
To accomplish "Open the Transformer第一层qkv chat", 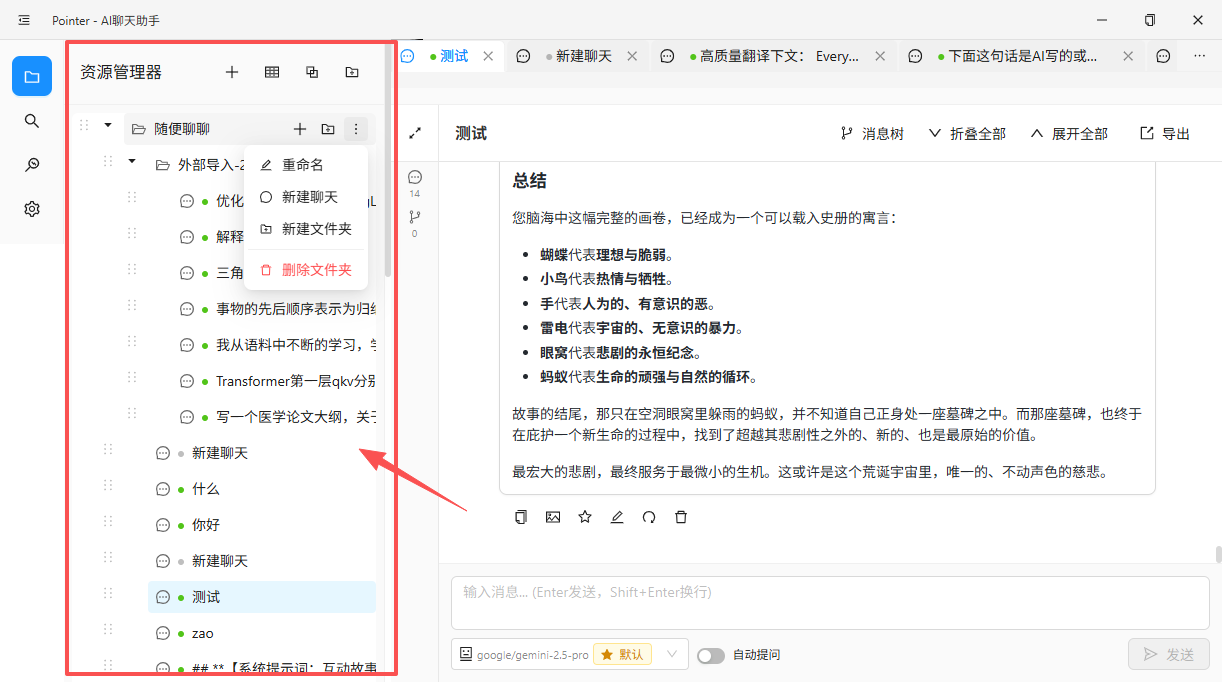I will point(274,381).
